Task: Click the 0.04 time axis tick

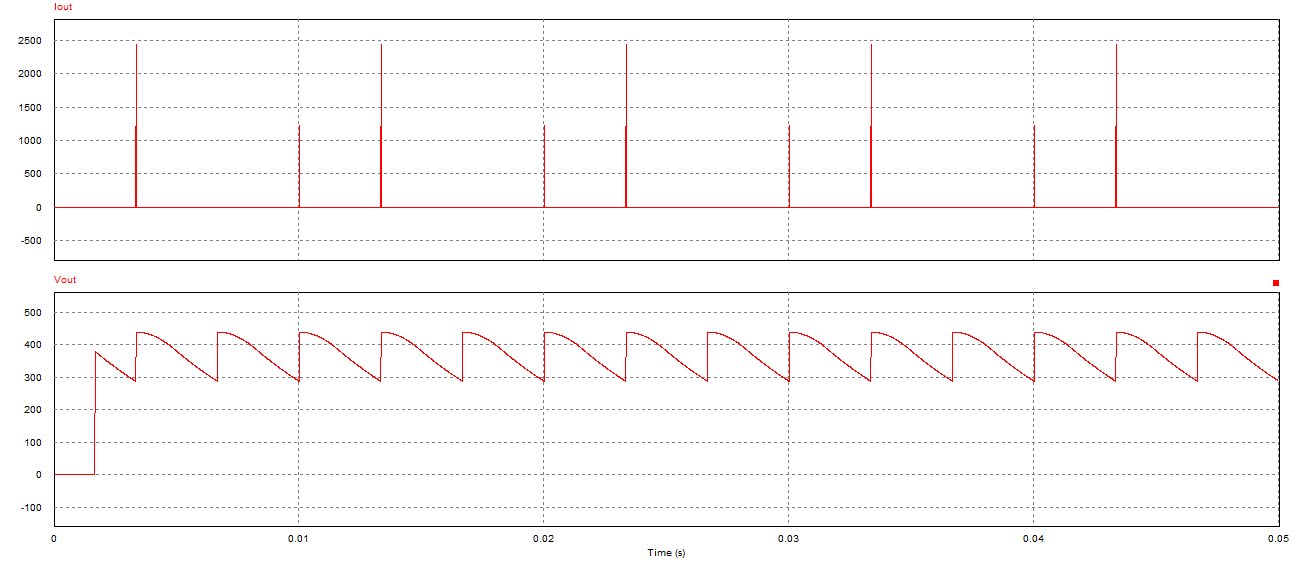Action: (1034, 539)
